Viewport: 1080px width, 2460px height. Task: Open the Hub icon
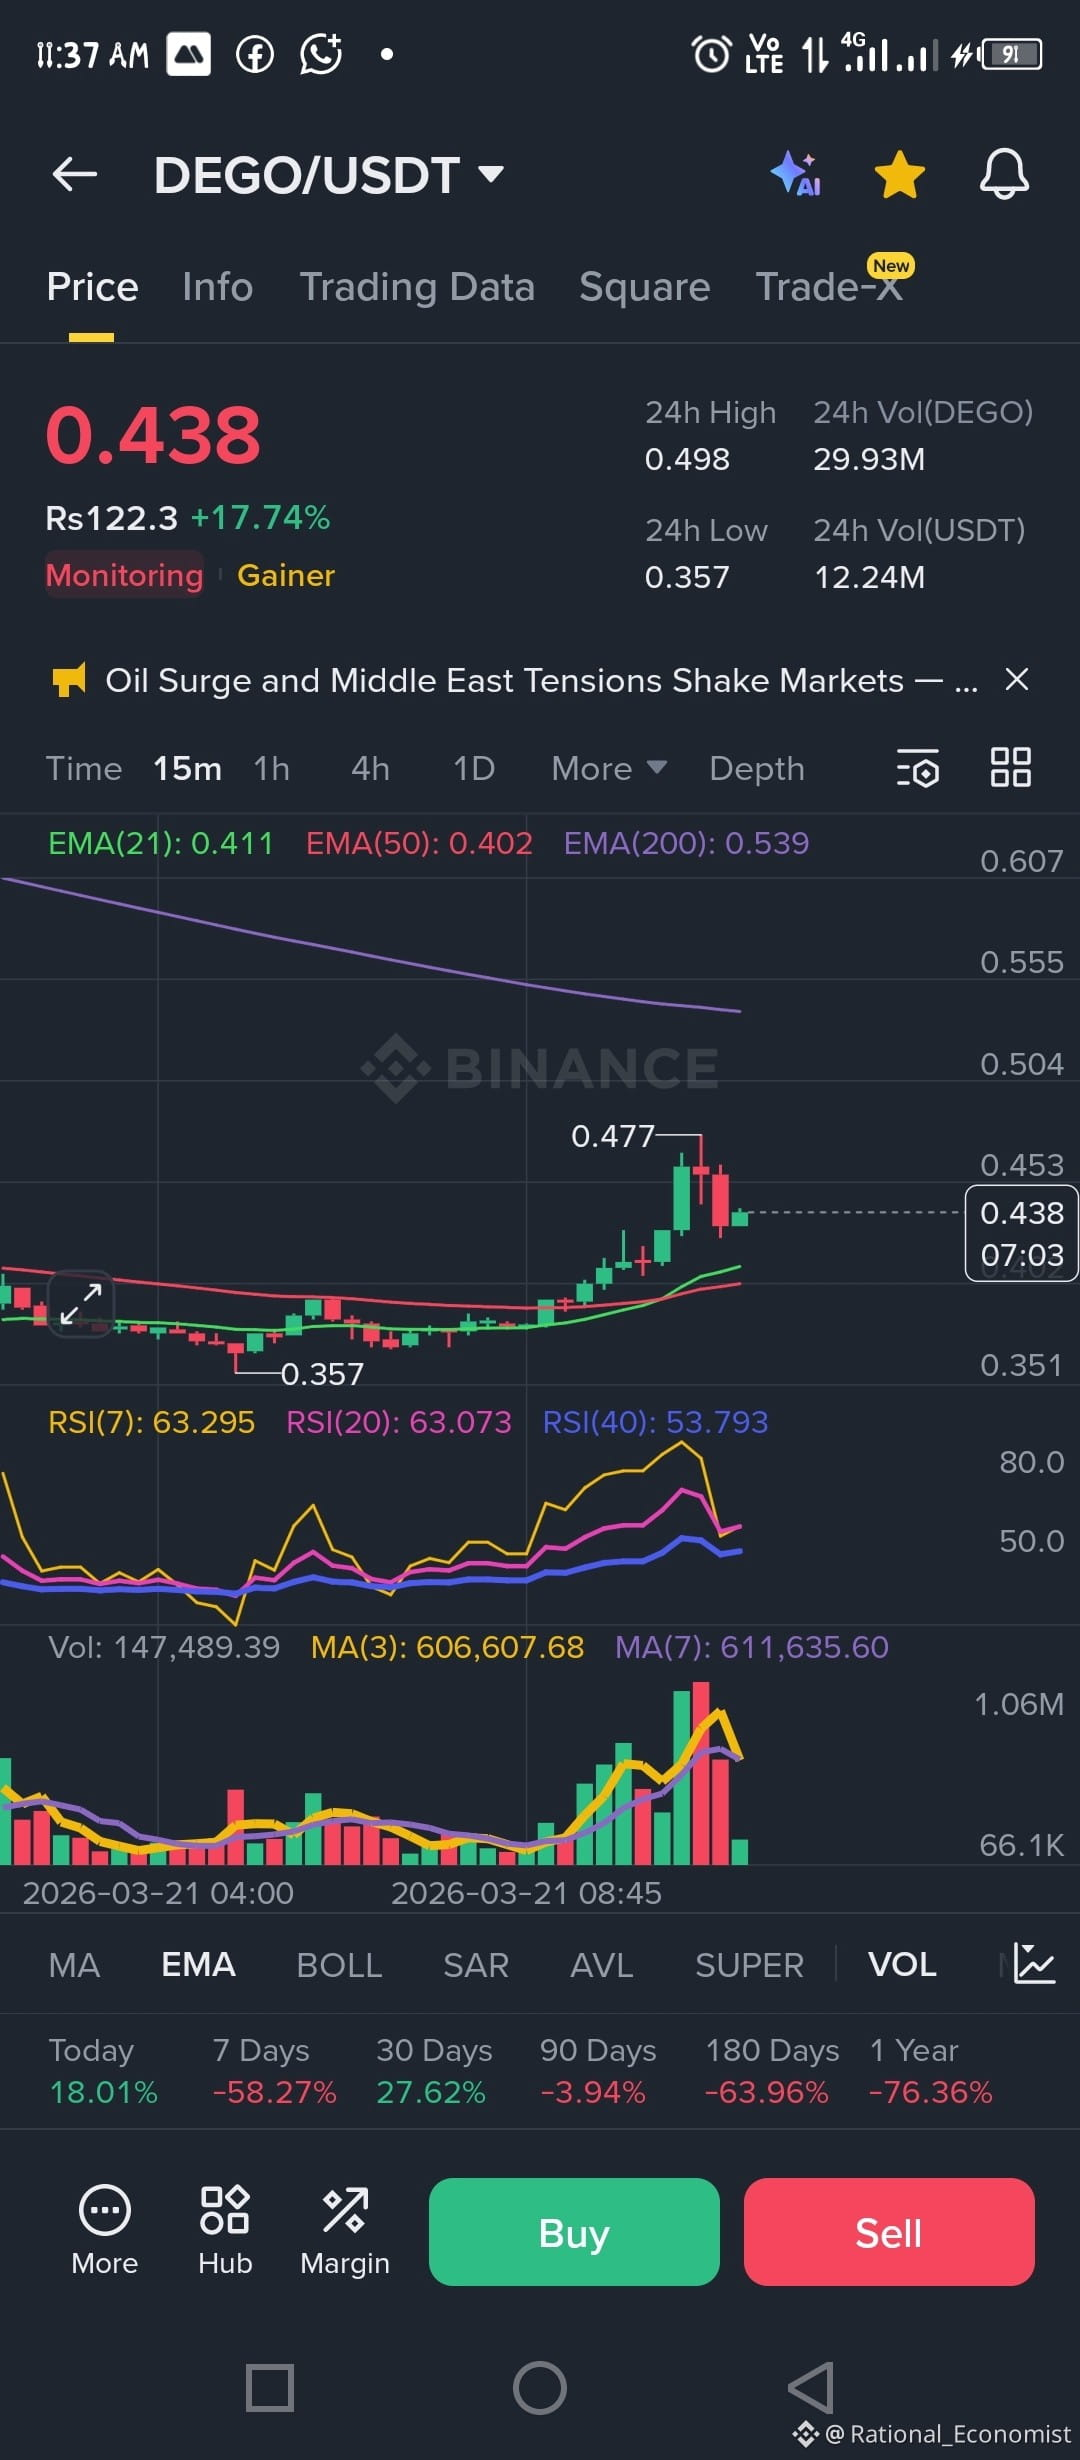coord(225,2231)
